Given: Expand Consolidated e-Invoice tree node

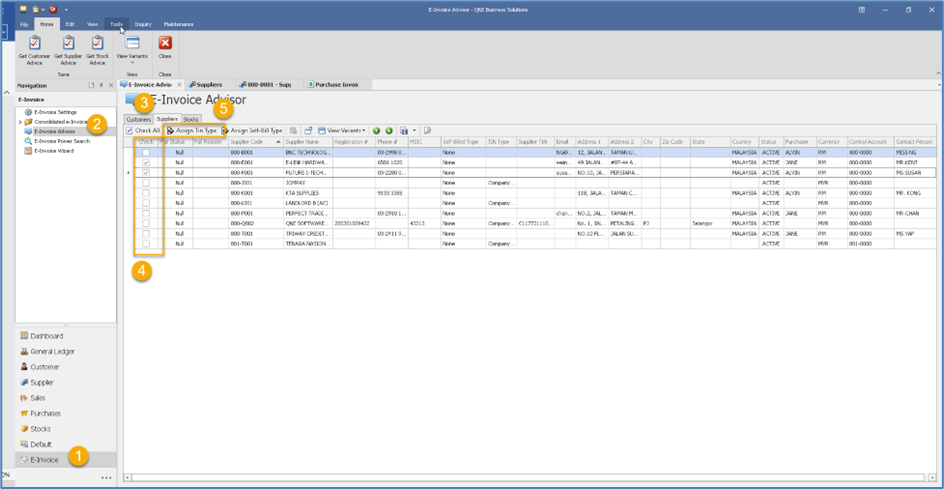Looking at the screenshot, I should click(x=20, y=122).
